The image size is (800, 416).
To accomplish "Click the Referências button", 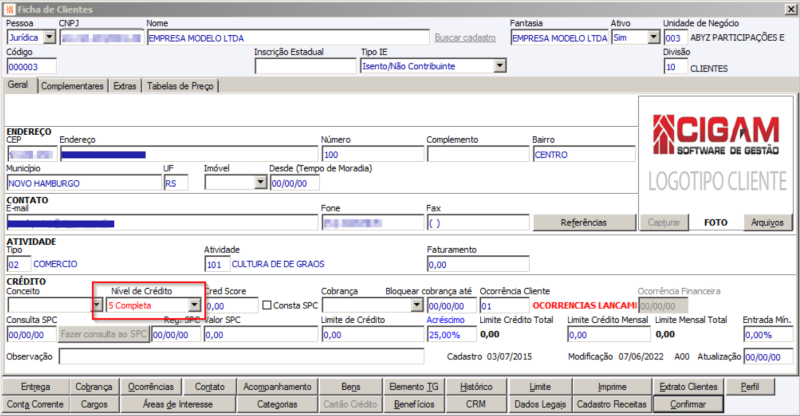I will click(x=584, y=223).
